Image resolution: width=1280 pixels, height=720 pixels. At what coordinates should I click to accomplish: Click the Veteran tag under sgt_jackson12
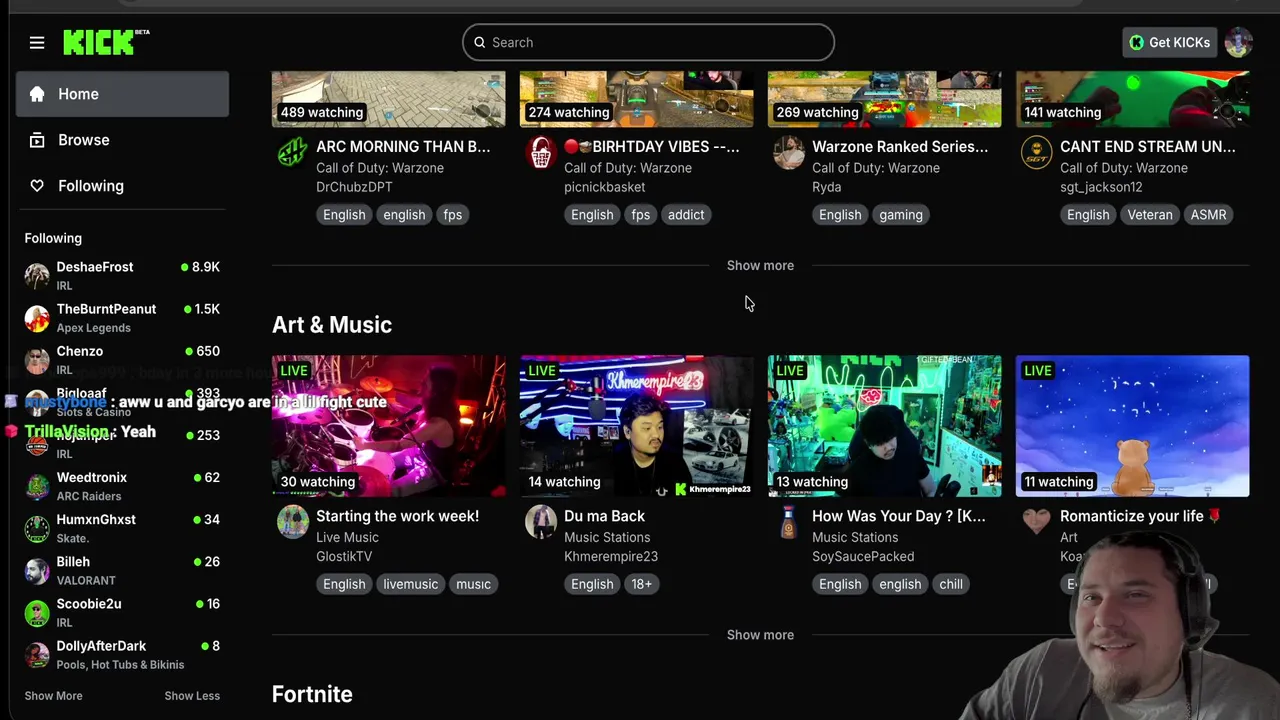[x=1150, y=215]
